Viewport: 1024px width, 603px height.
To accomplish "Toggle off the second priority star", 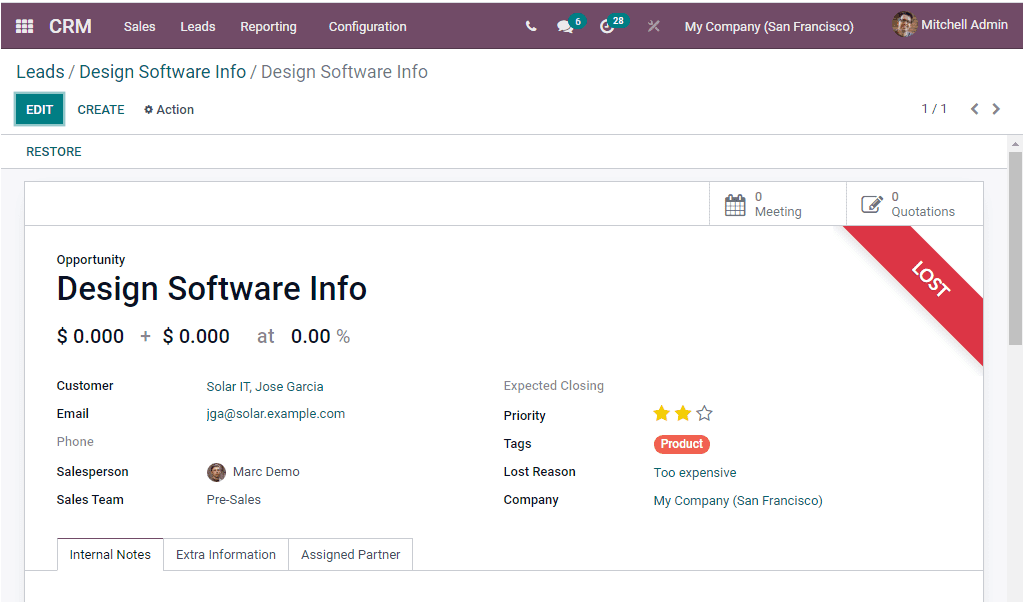I will [x=683, y=411].
